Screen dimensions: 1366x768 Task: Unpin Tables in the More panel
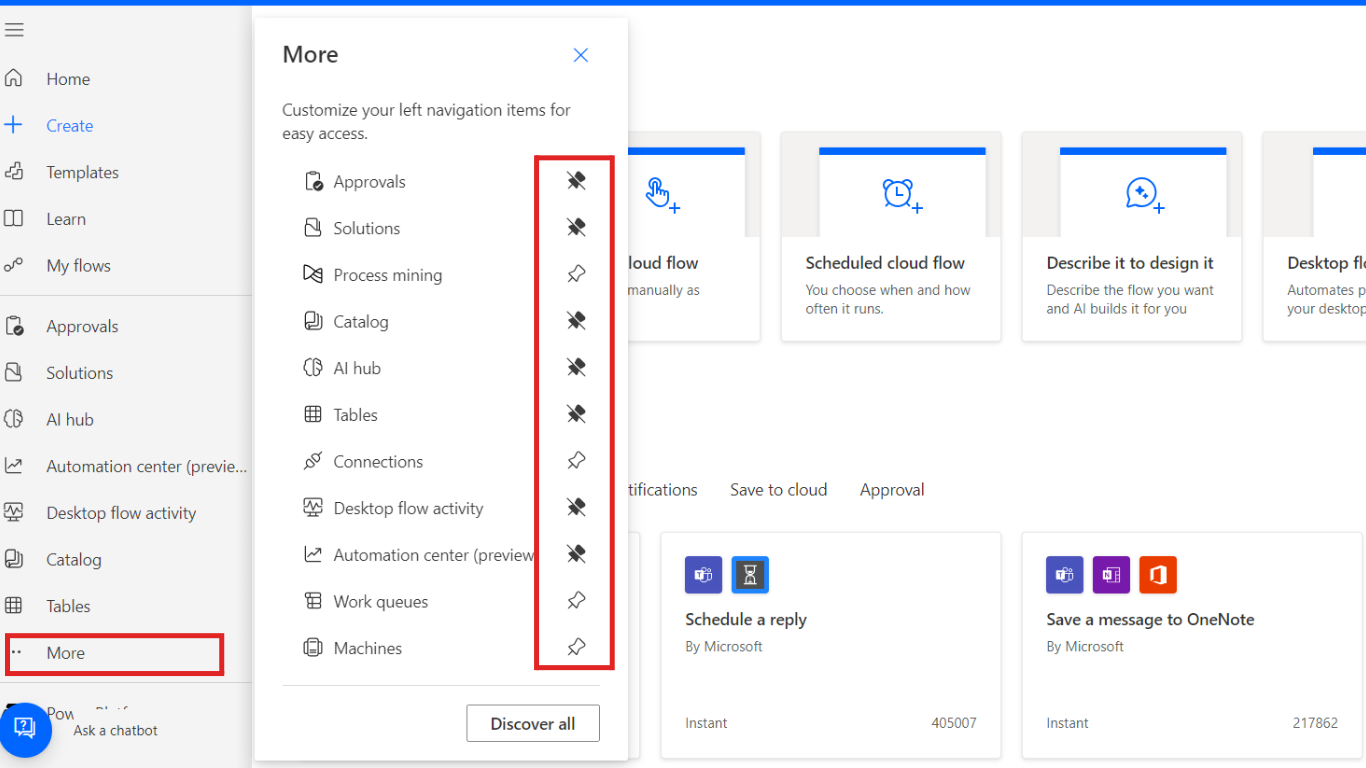click(x=576, y=414)
